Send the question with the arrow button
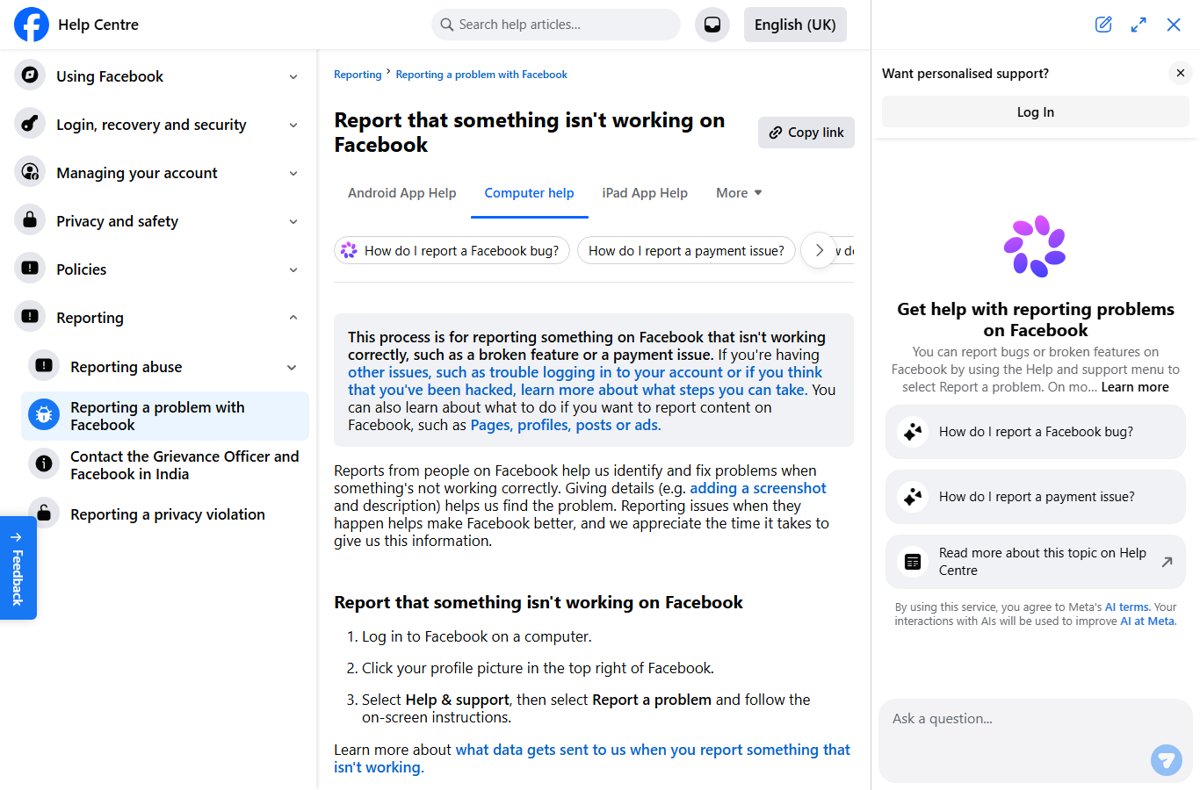The height and width of the screenshot is (790, 1200). (x=1166, y=759)
